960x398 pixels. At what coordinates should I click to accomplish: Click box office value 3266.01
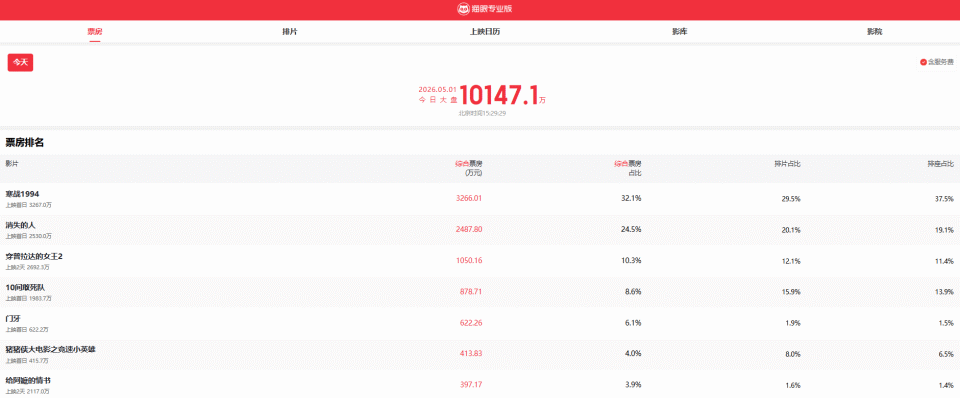(x=468, y=198)
